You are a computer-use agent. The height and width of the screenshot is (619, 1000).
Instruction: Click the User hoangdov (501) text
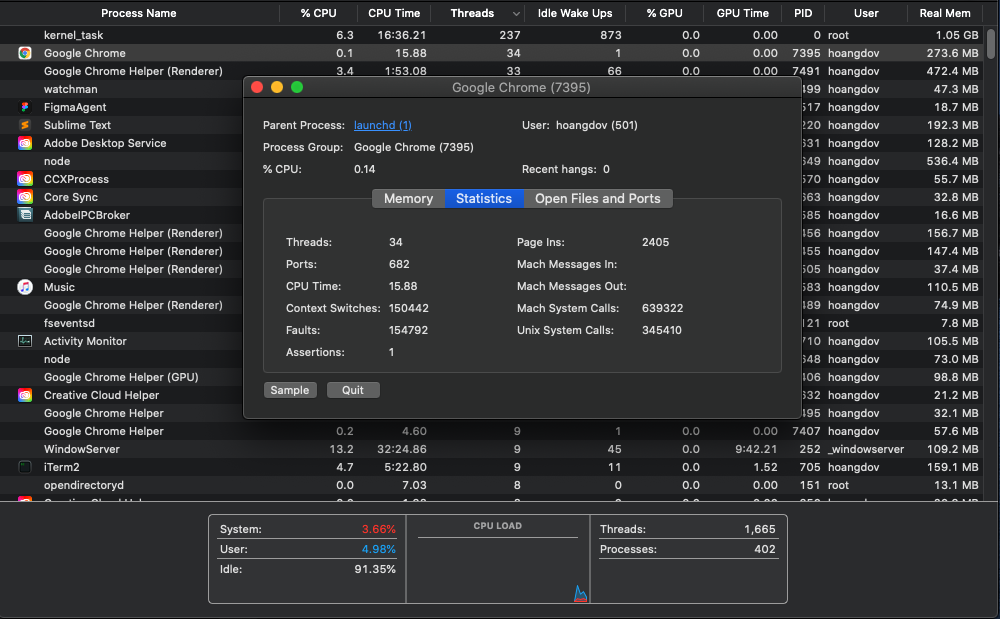pos(580,125)
